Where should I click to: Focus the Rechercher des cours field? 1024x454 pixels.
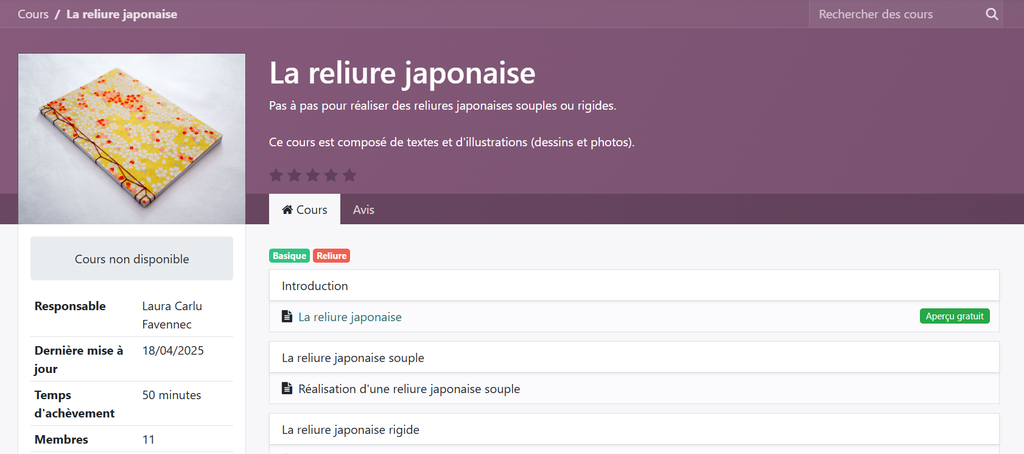895,14
